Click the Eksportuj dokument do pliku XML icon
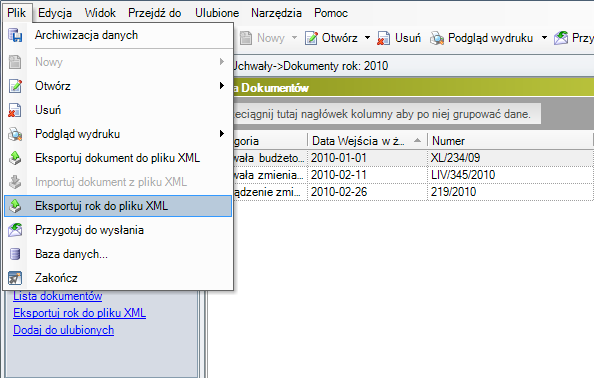 point(15,158)
